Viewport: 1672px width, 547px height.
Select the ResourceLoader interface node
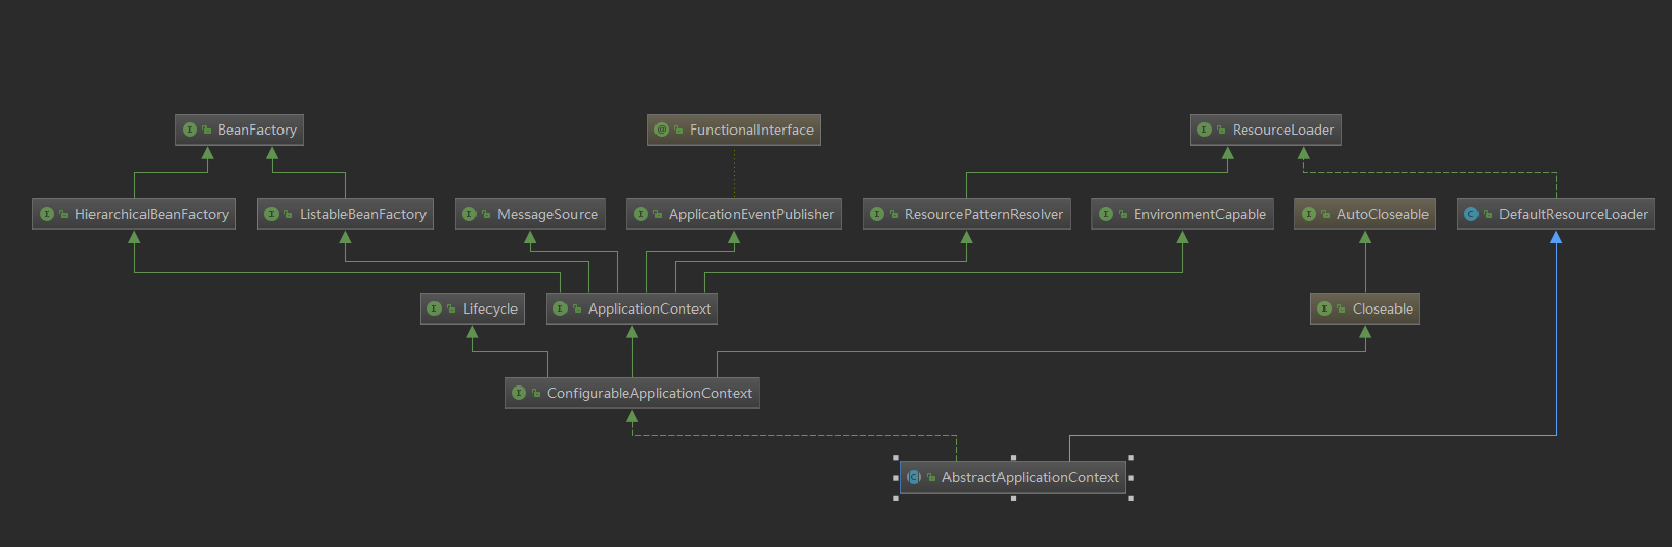coord(1265,130)
